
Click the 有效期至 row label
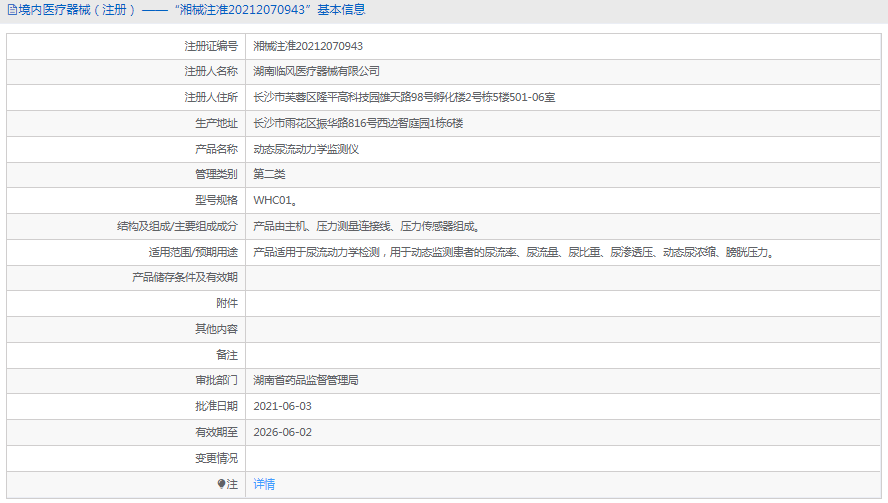click(216, 433)
